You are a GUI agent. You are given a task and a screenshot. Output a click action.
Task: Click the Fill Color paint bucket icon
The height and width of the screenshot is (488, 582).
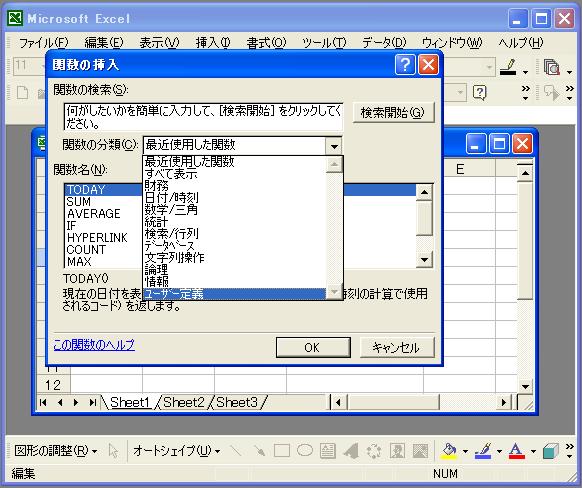tap(449, 451)
